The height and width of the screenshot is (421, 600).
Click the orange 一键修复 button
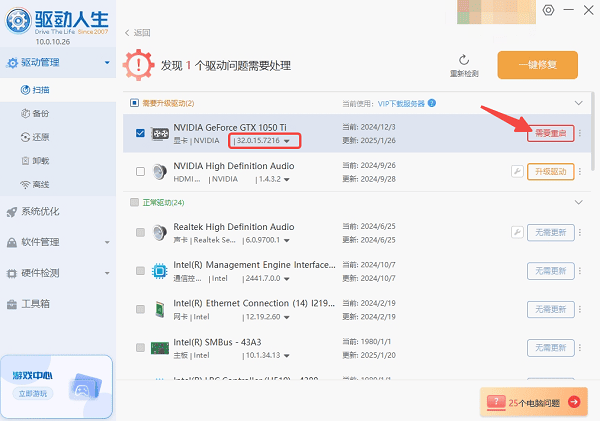click(537, 65)
